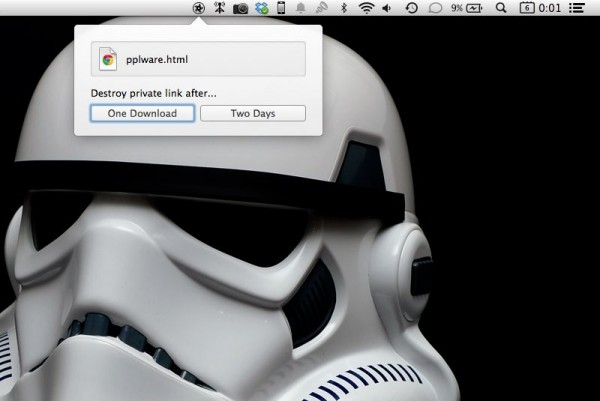Open the Messages speech bubble menu
600x401 pixels.
click(x=435, y=8)
